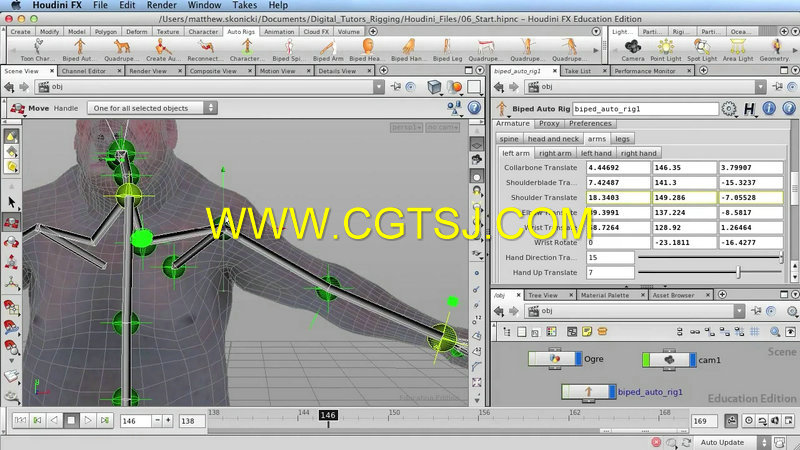
Task: Add new tab in the network pane
Action: tap(722, 294)
